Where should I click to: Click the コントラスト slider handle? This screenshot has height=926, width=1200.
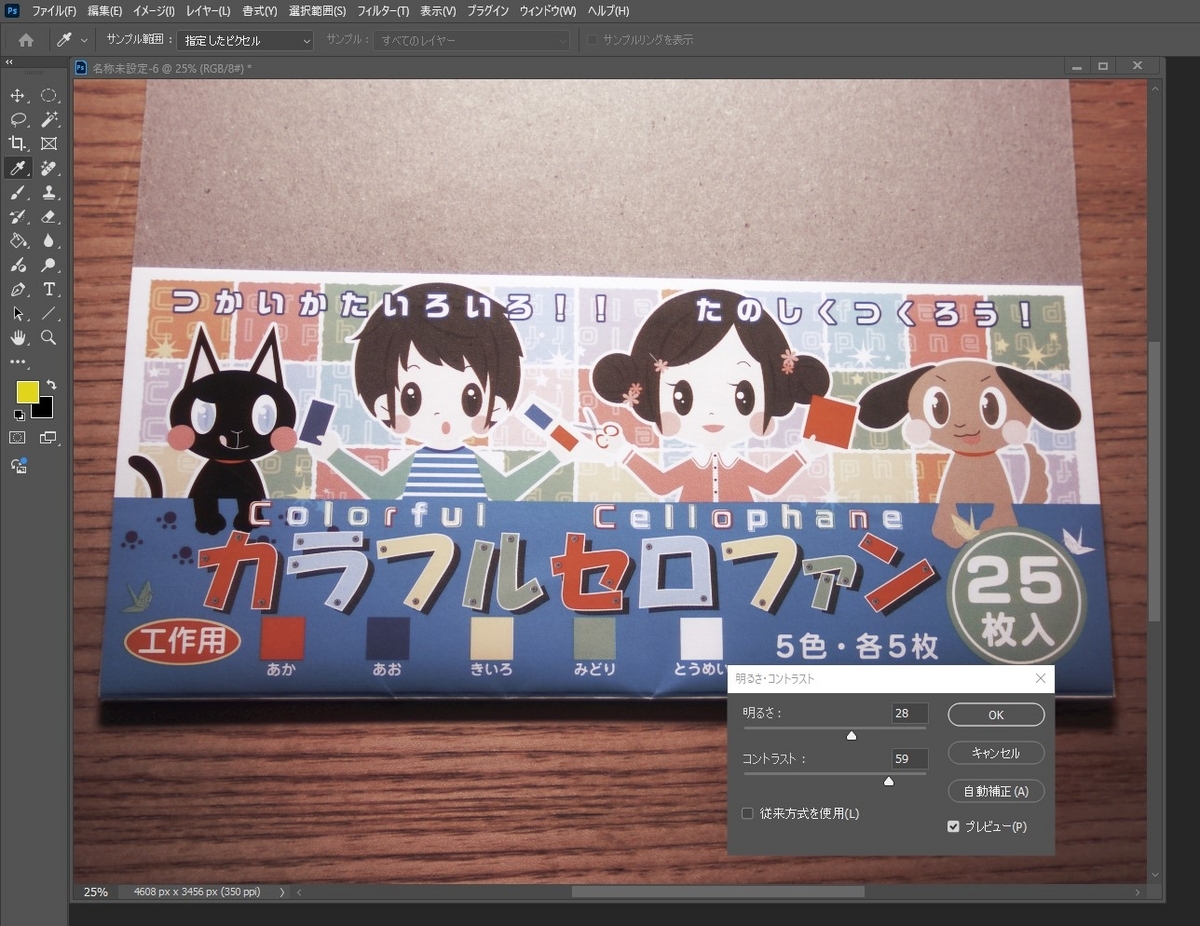pos(888,781)
